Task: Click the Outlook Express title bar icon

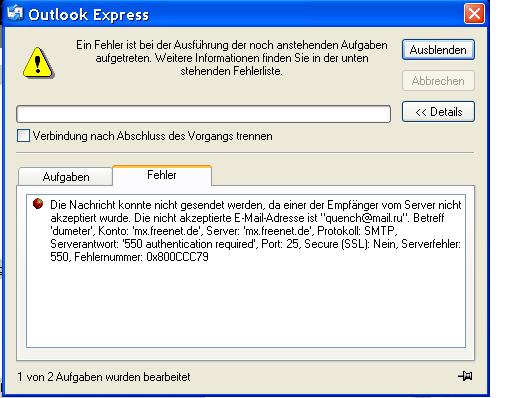Action: point(15,14)
